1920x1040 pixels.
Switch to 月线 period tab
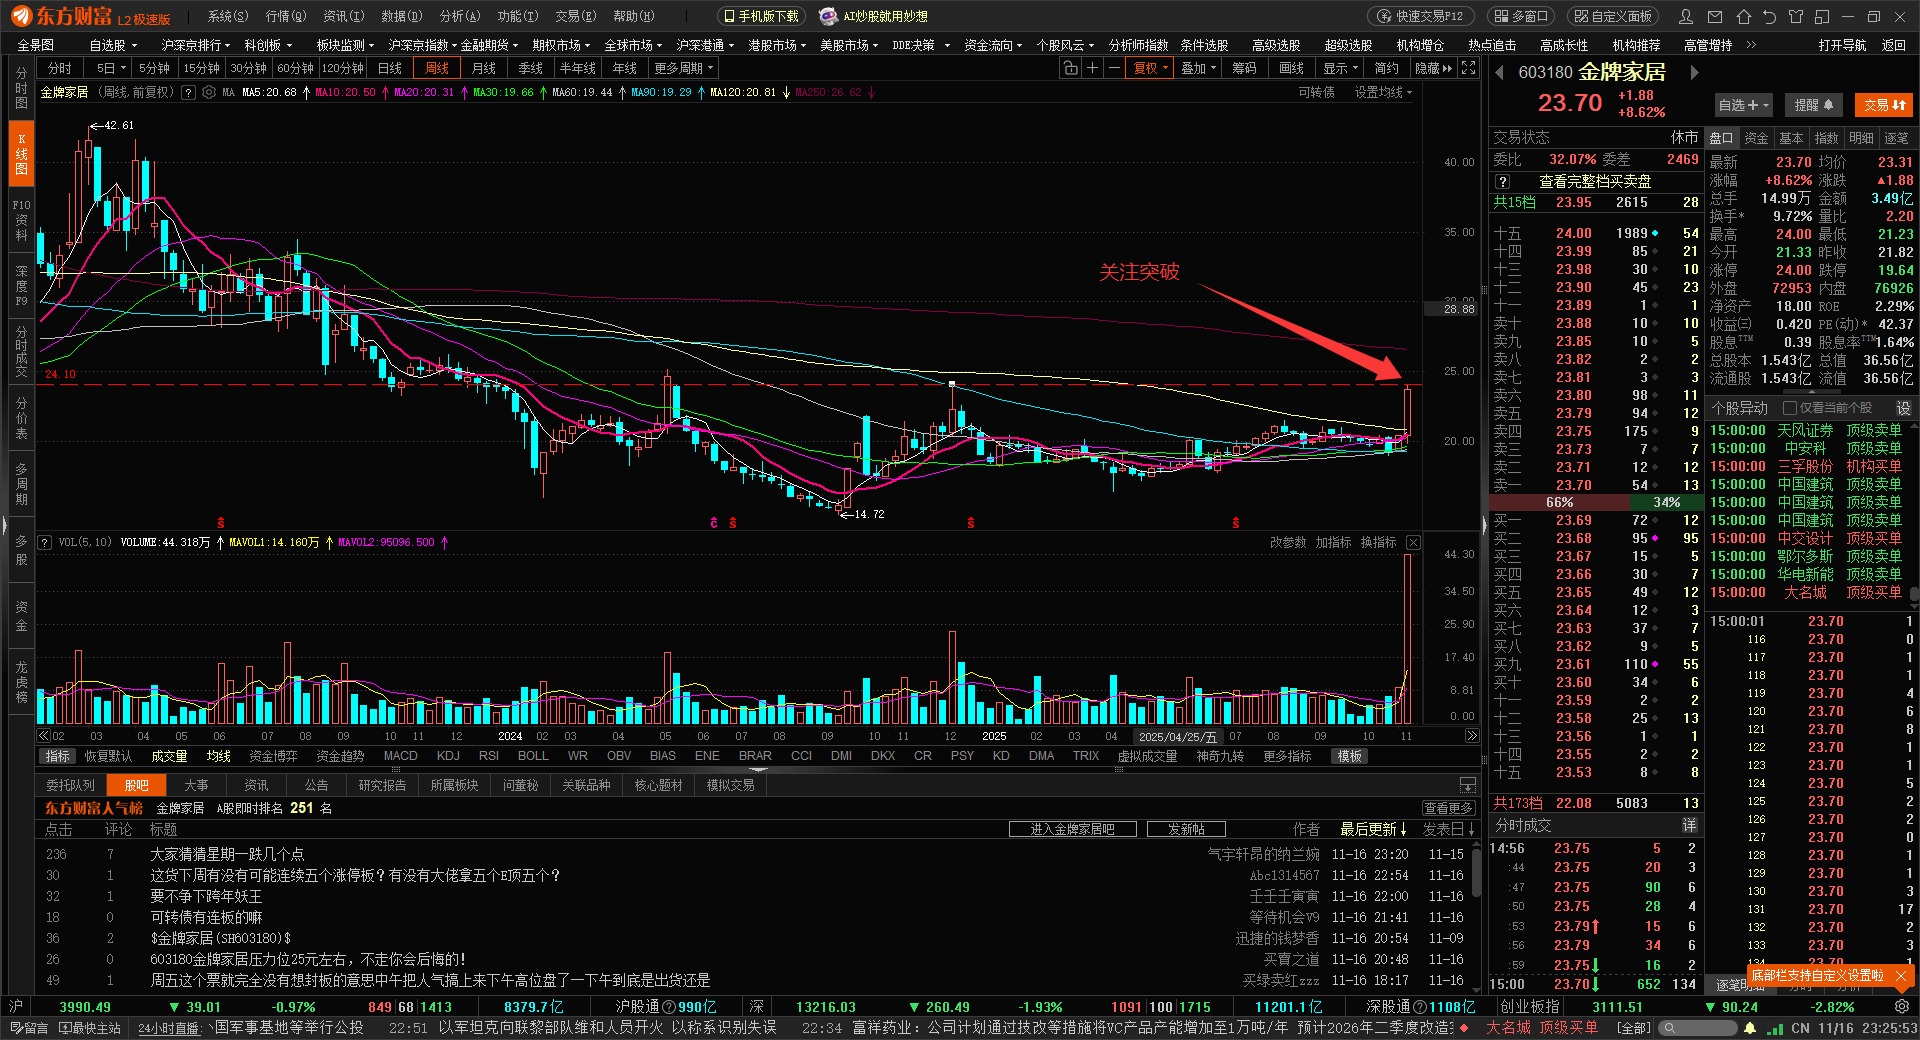pyautogui.click(x=484, y=68)
